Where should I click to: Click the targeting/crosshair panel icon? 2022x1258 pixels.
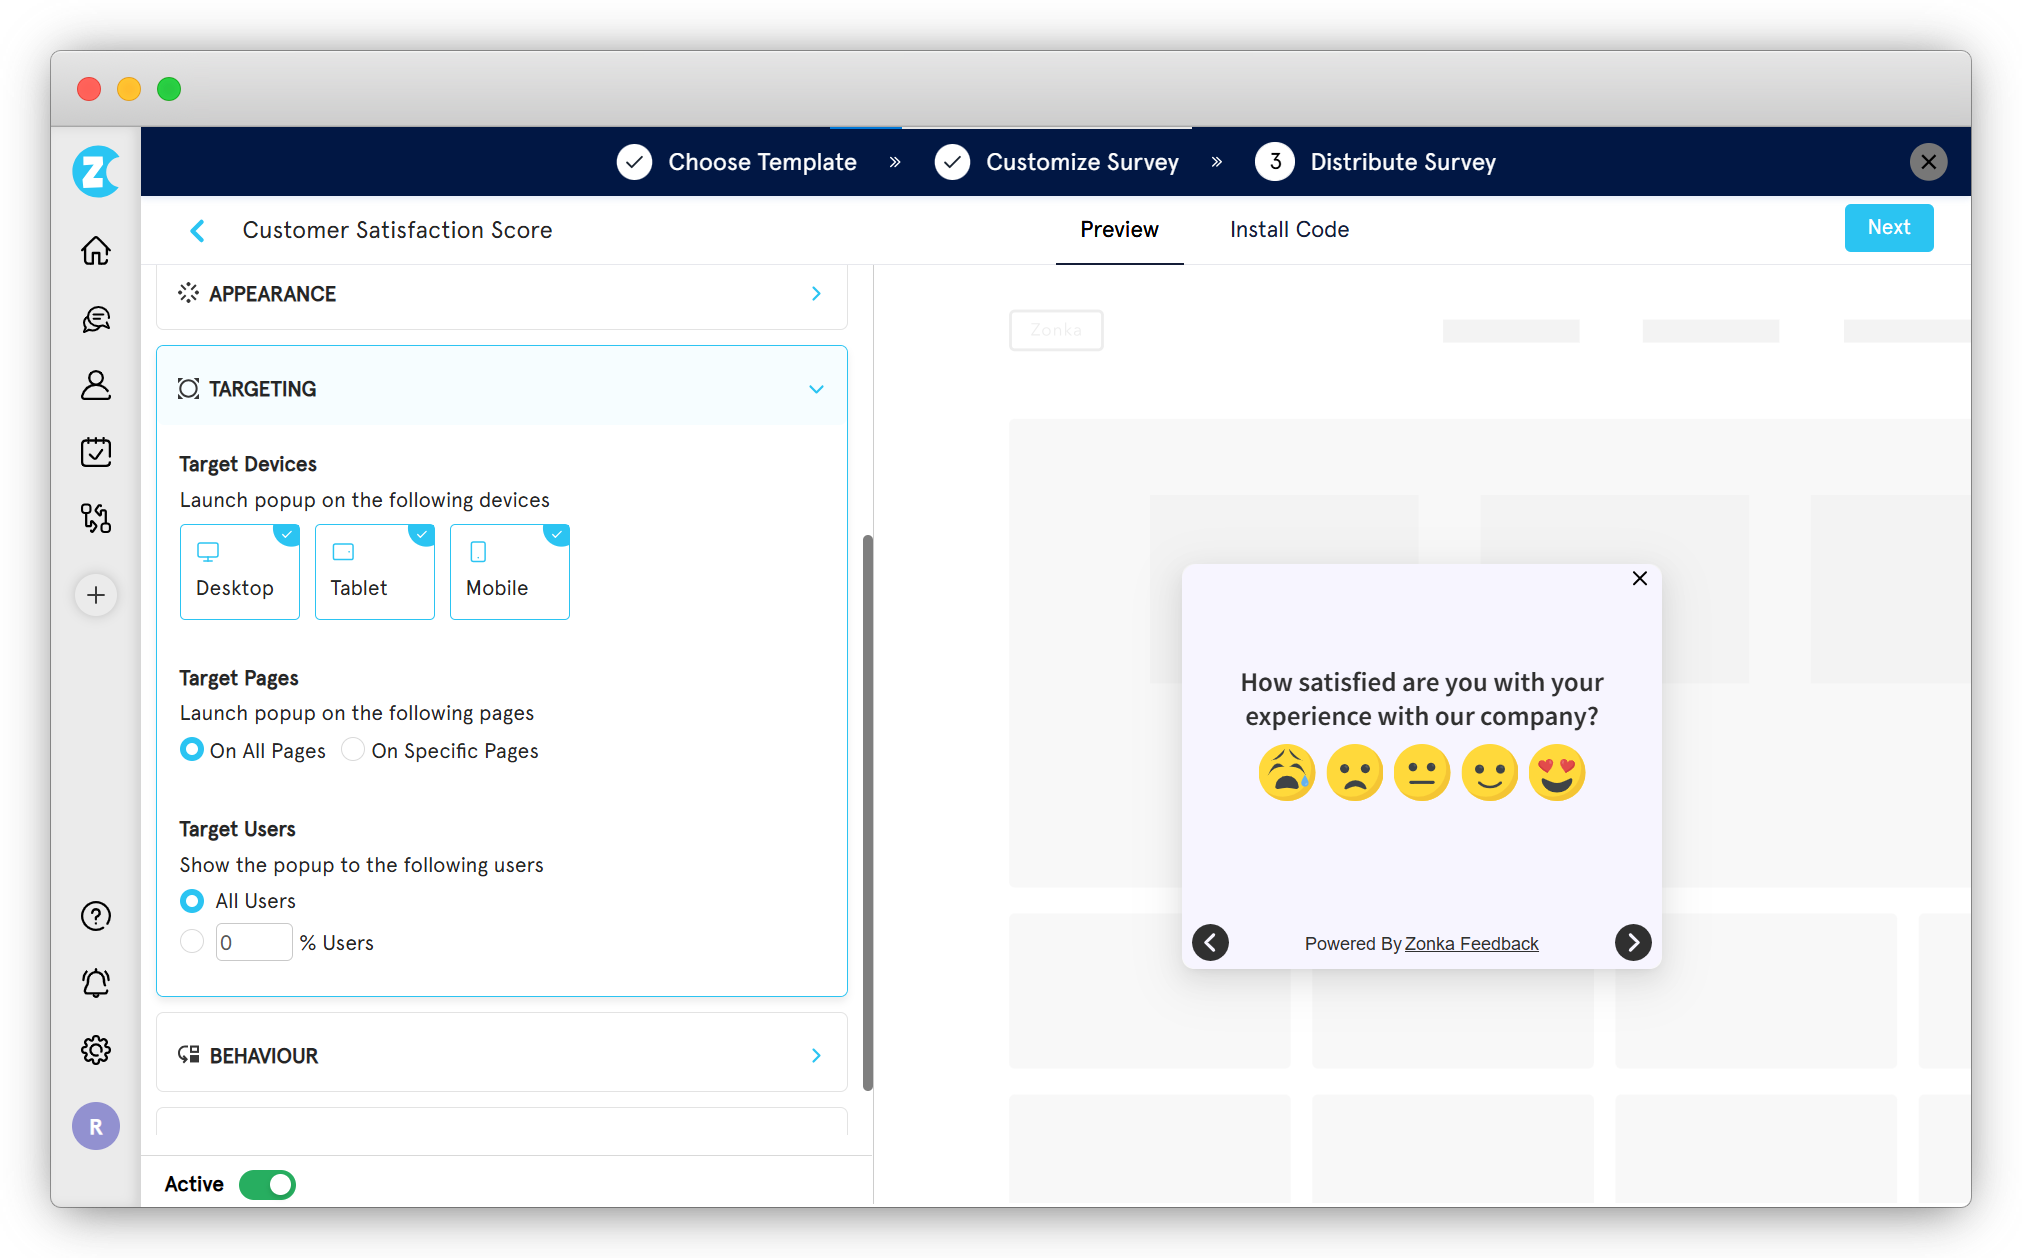186,388
